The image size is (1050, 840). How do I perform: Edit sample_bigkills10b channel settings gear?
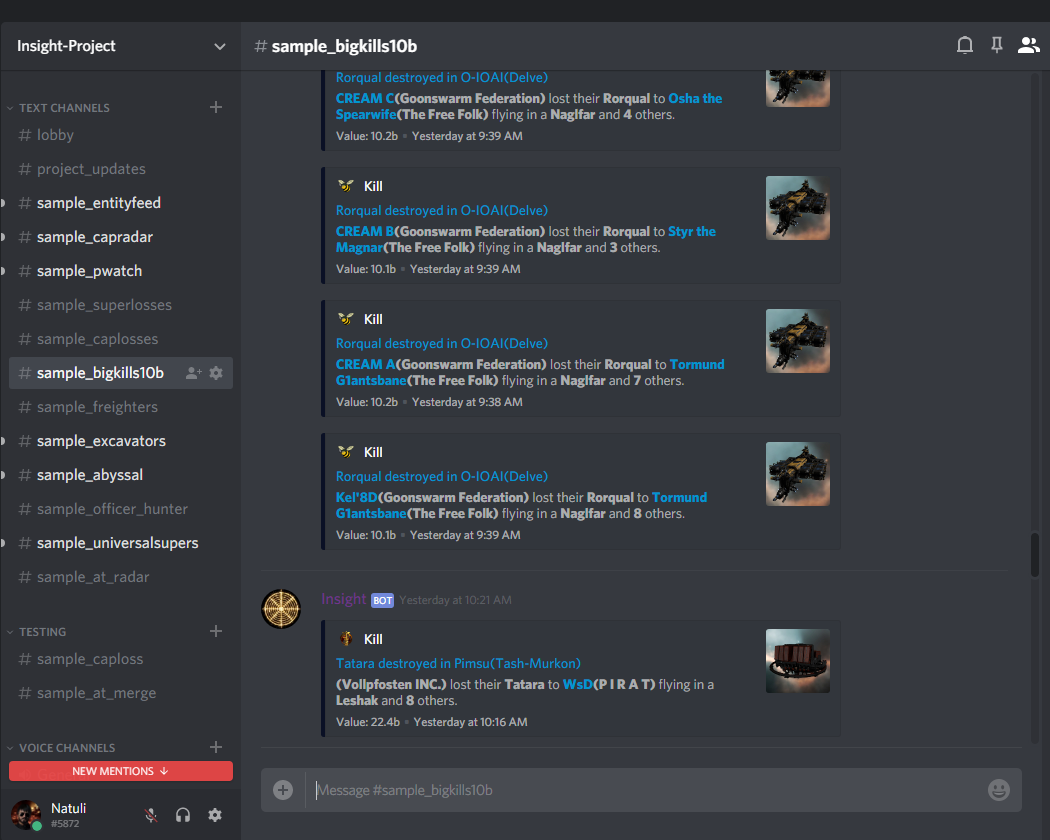pos(216,373)
